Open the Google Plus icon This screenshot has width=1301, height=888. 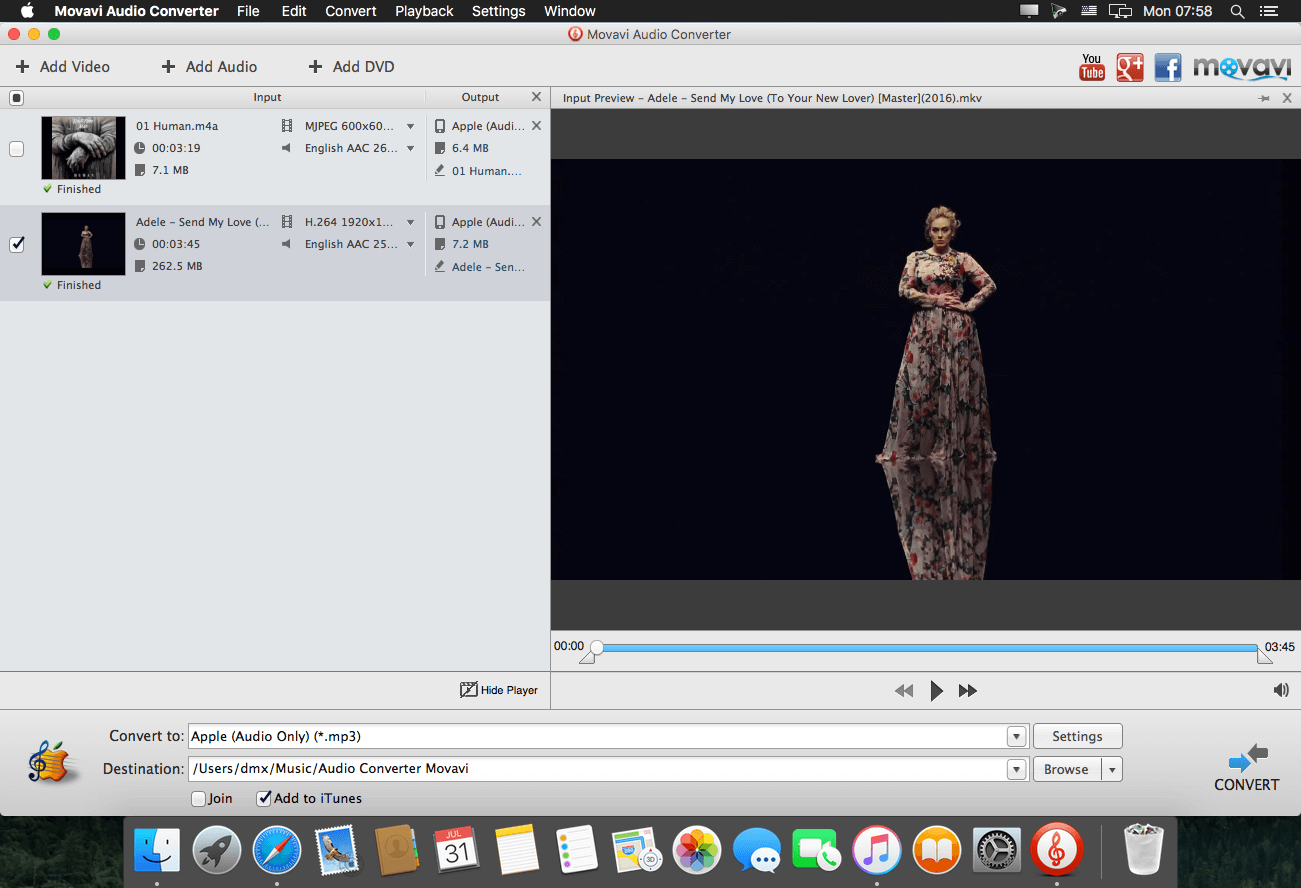coord(1130,67)
